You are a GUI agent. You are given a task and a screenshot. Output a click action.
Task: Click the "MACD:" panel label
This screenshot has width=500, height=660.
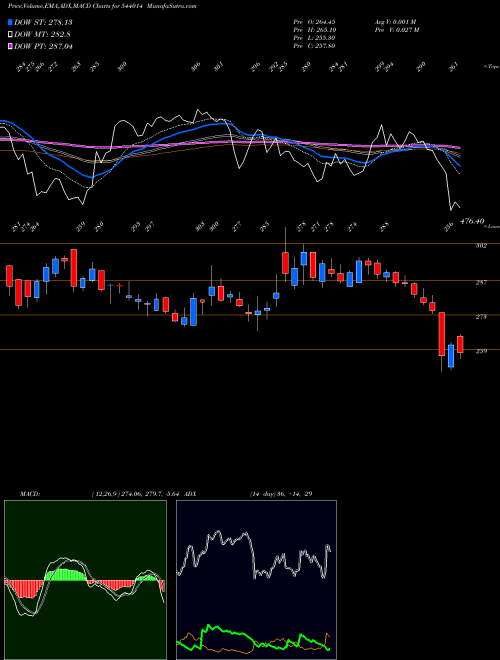pyautogui.click(x=30, y=494)
